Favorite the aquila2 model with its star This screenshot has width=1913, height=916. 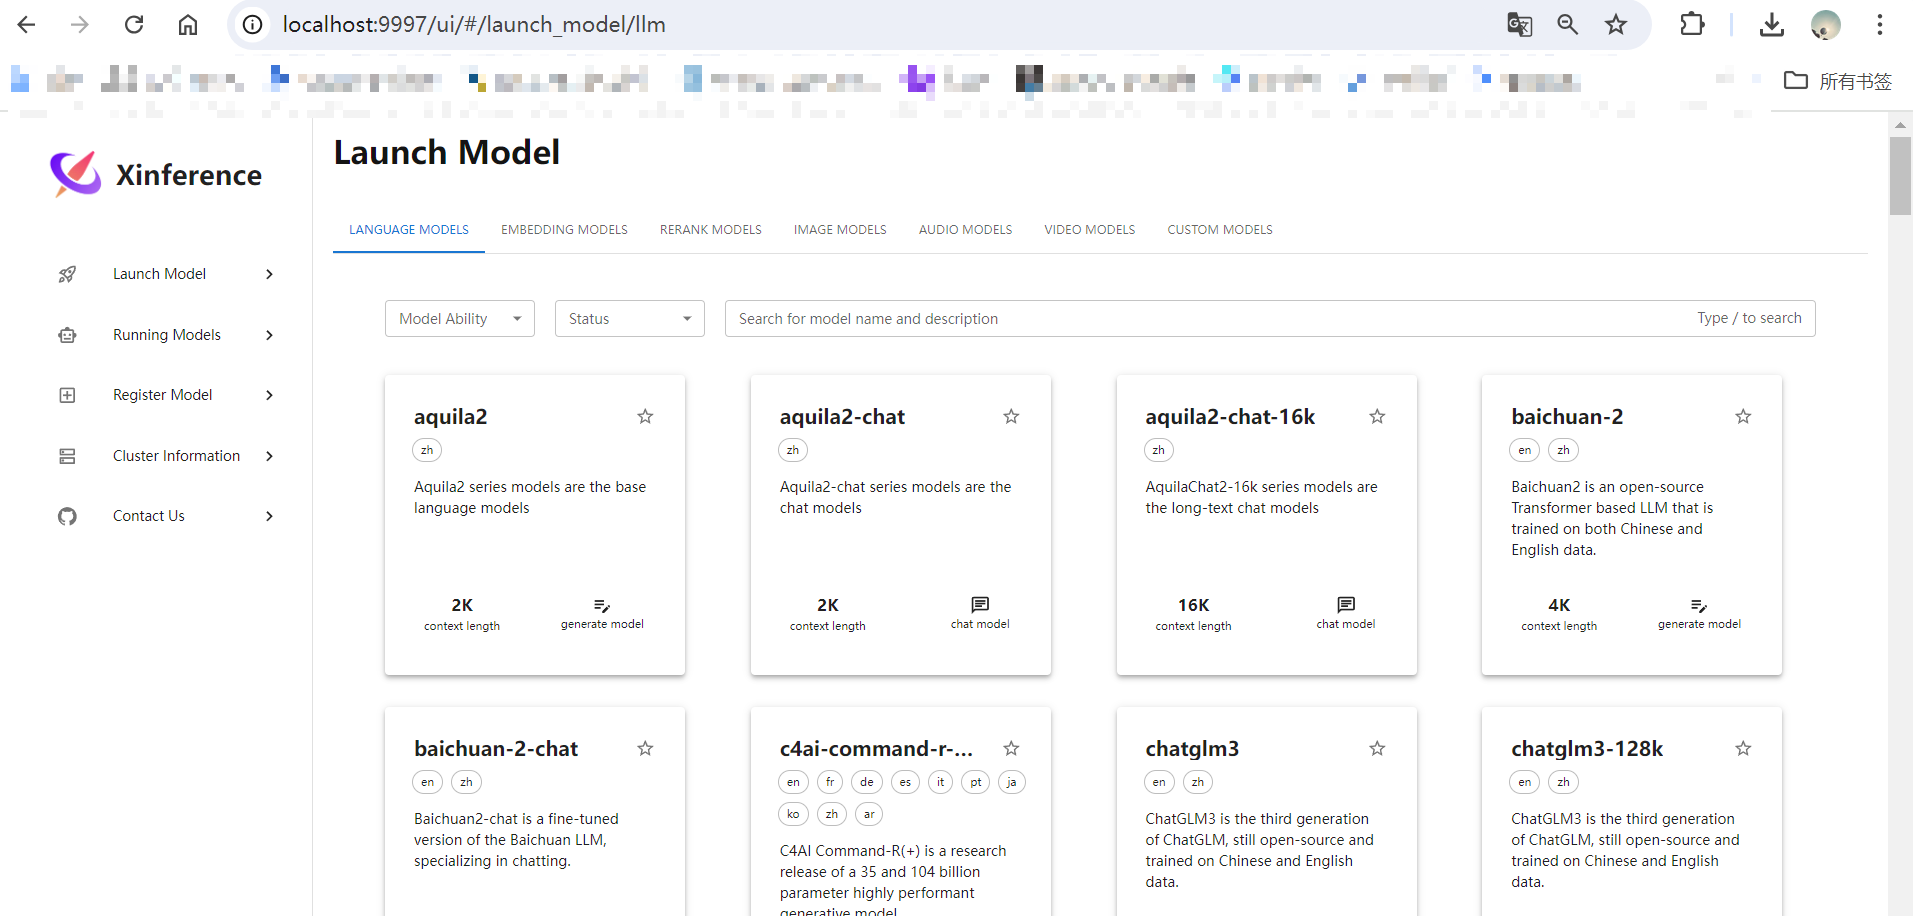pyautogui.click(x=645, y=416)
